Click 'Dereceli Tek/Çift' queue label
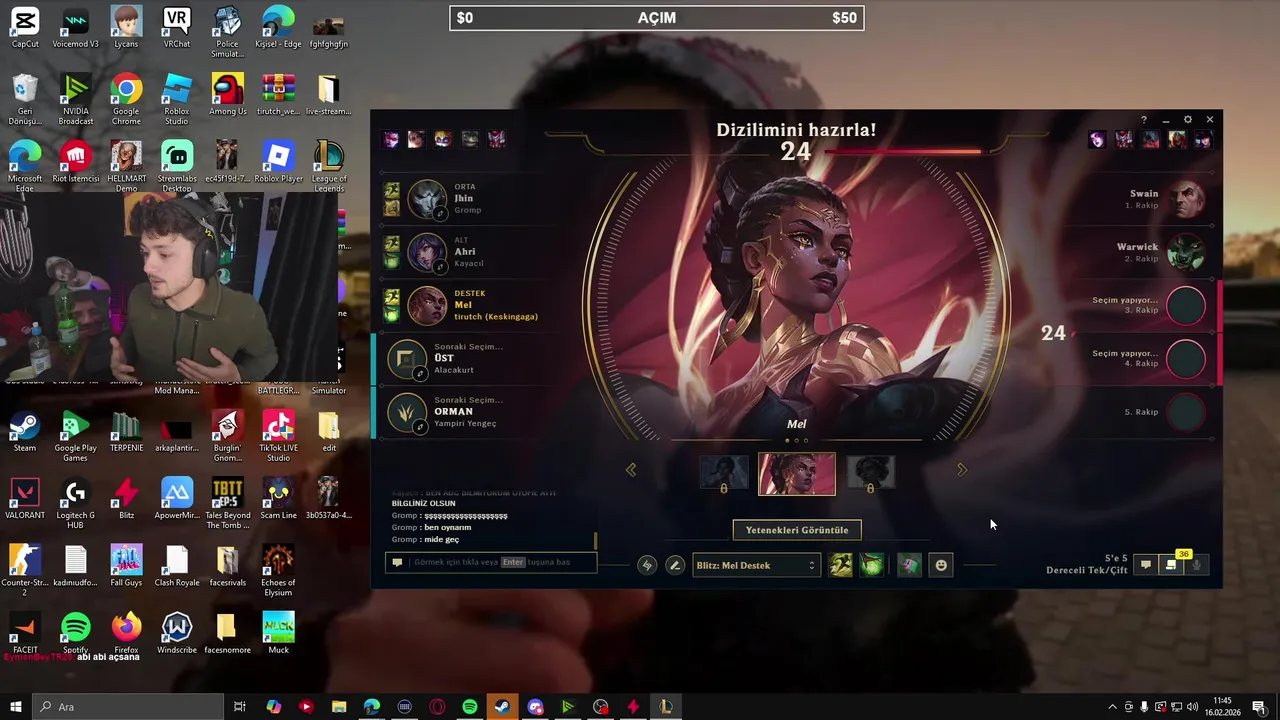 1087,570
